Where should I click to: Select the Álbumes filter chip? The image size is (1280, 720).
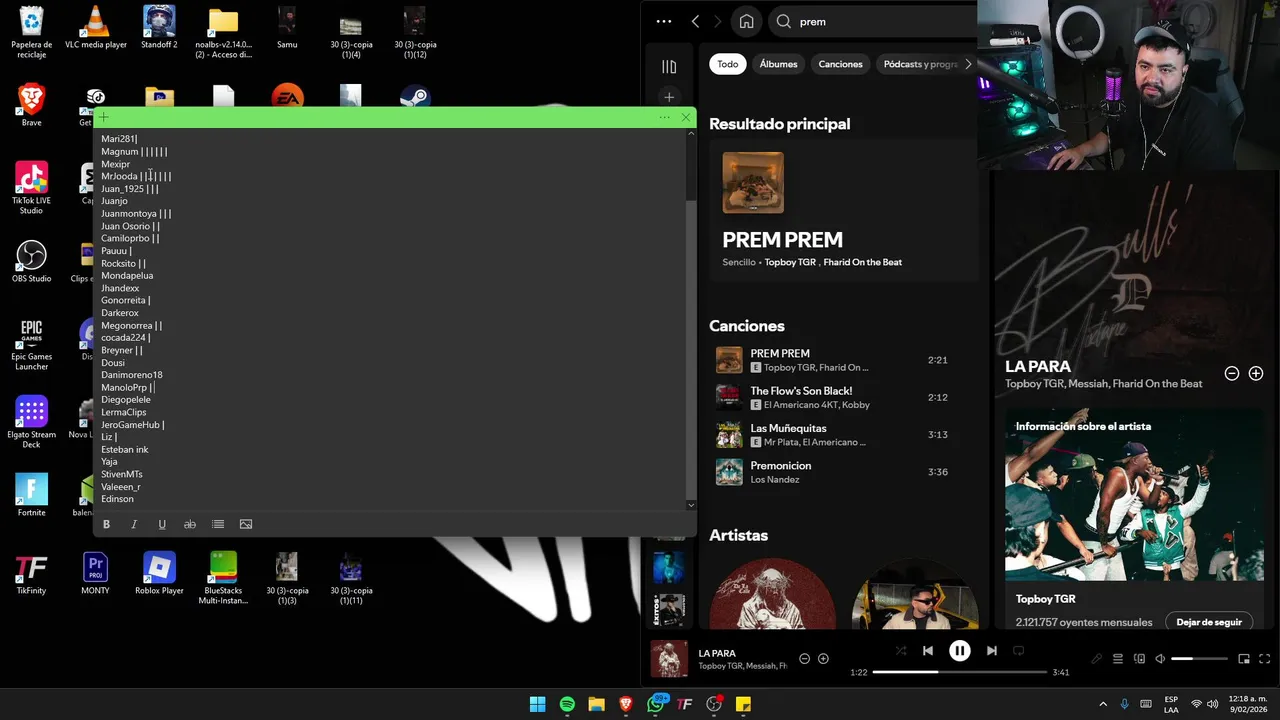778,64
